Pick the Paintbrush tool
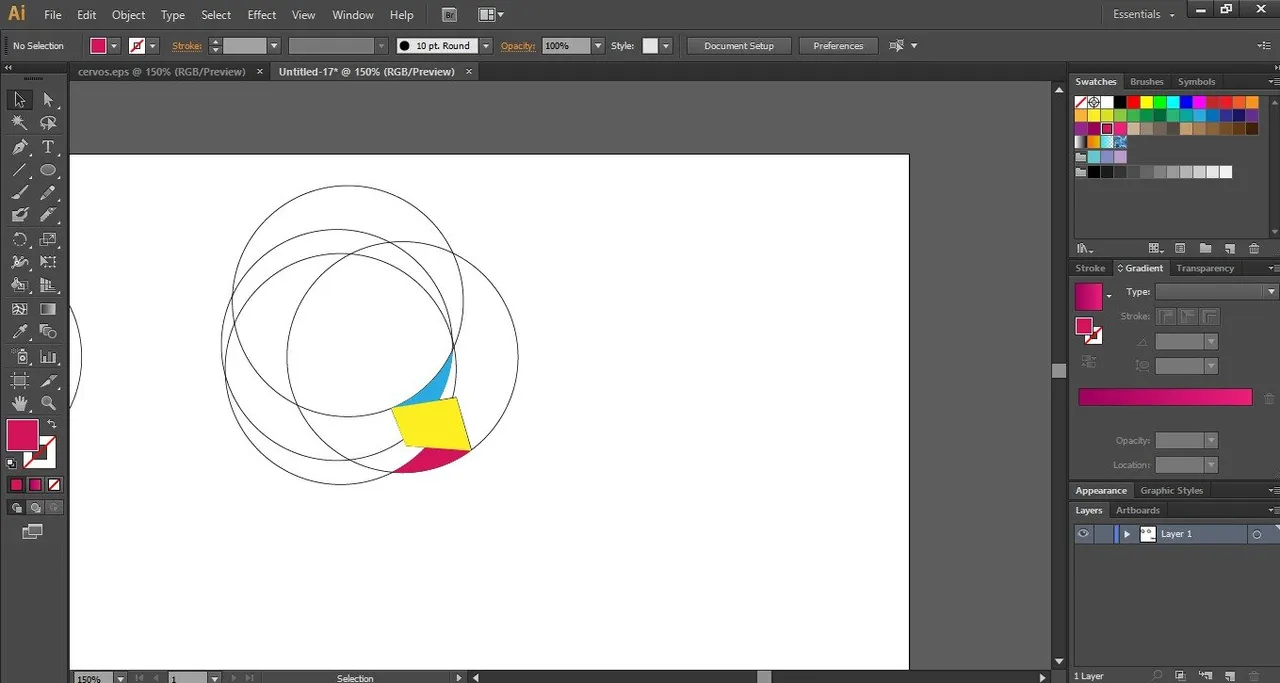The width and height of the screenshot is (1280, 683). [x=19, y=193]
